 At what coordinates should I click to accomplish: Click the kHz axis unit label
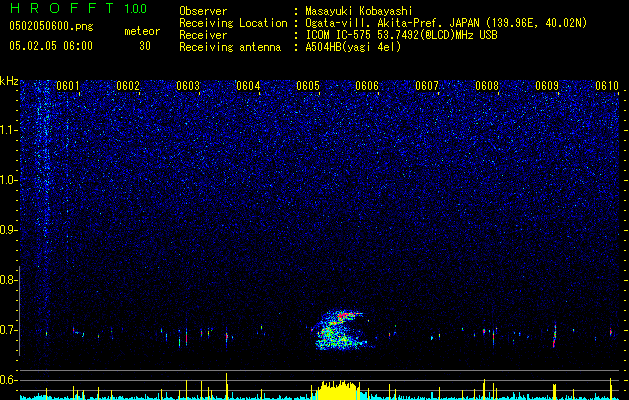tap(9, 81)
